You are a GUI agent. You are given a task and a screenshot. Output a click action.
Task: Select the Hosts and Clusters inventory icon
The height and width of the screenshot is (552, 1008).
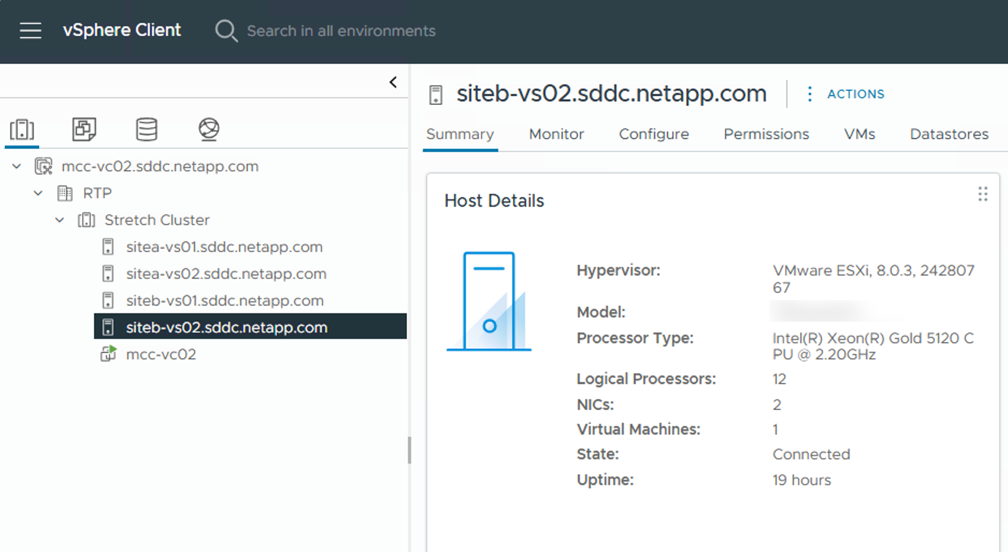point(22,129)
